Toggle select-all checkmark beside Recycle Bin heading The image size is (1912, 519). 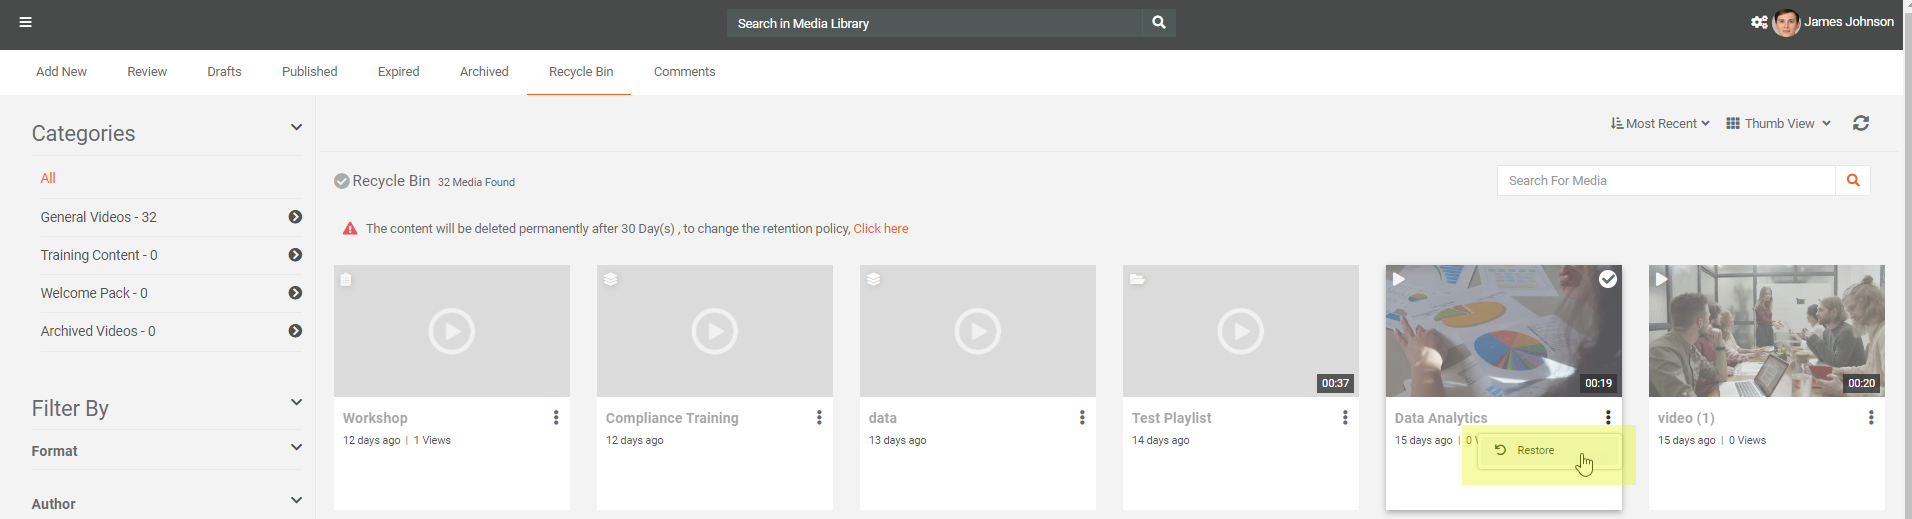(341, 181)
